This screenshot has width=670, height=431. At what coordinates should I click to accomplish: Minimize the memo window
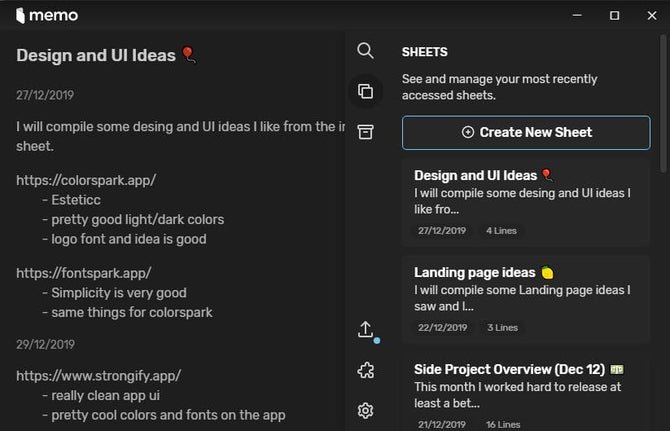(577, 15)
